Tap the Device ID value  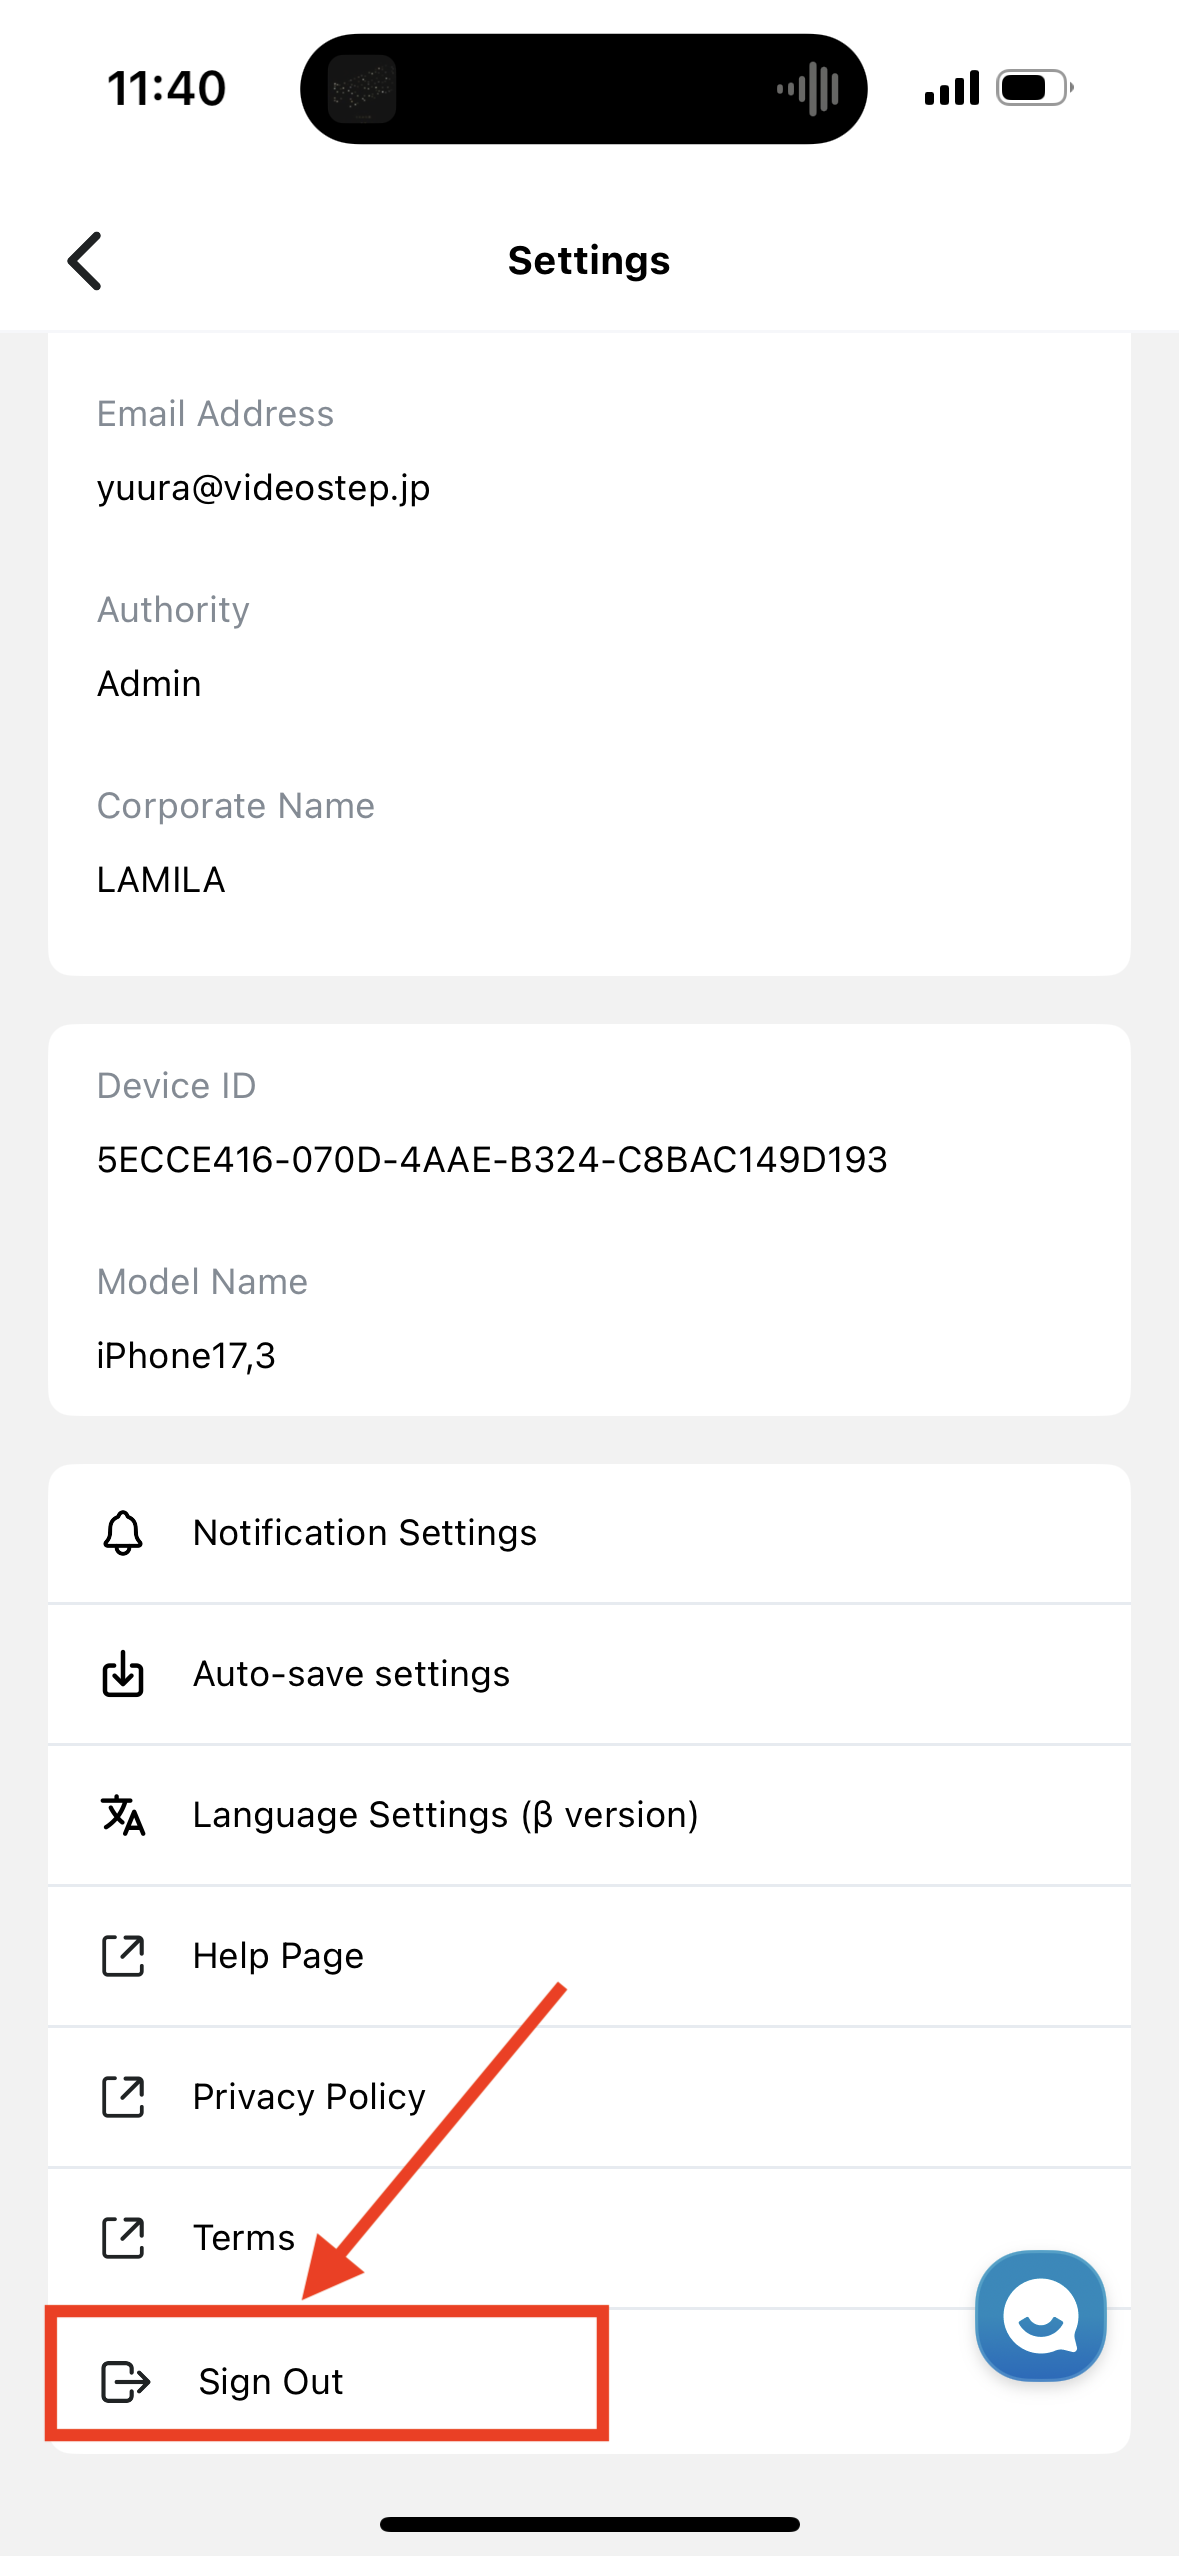point(492,1160)
